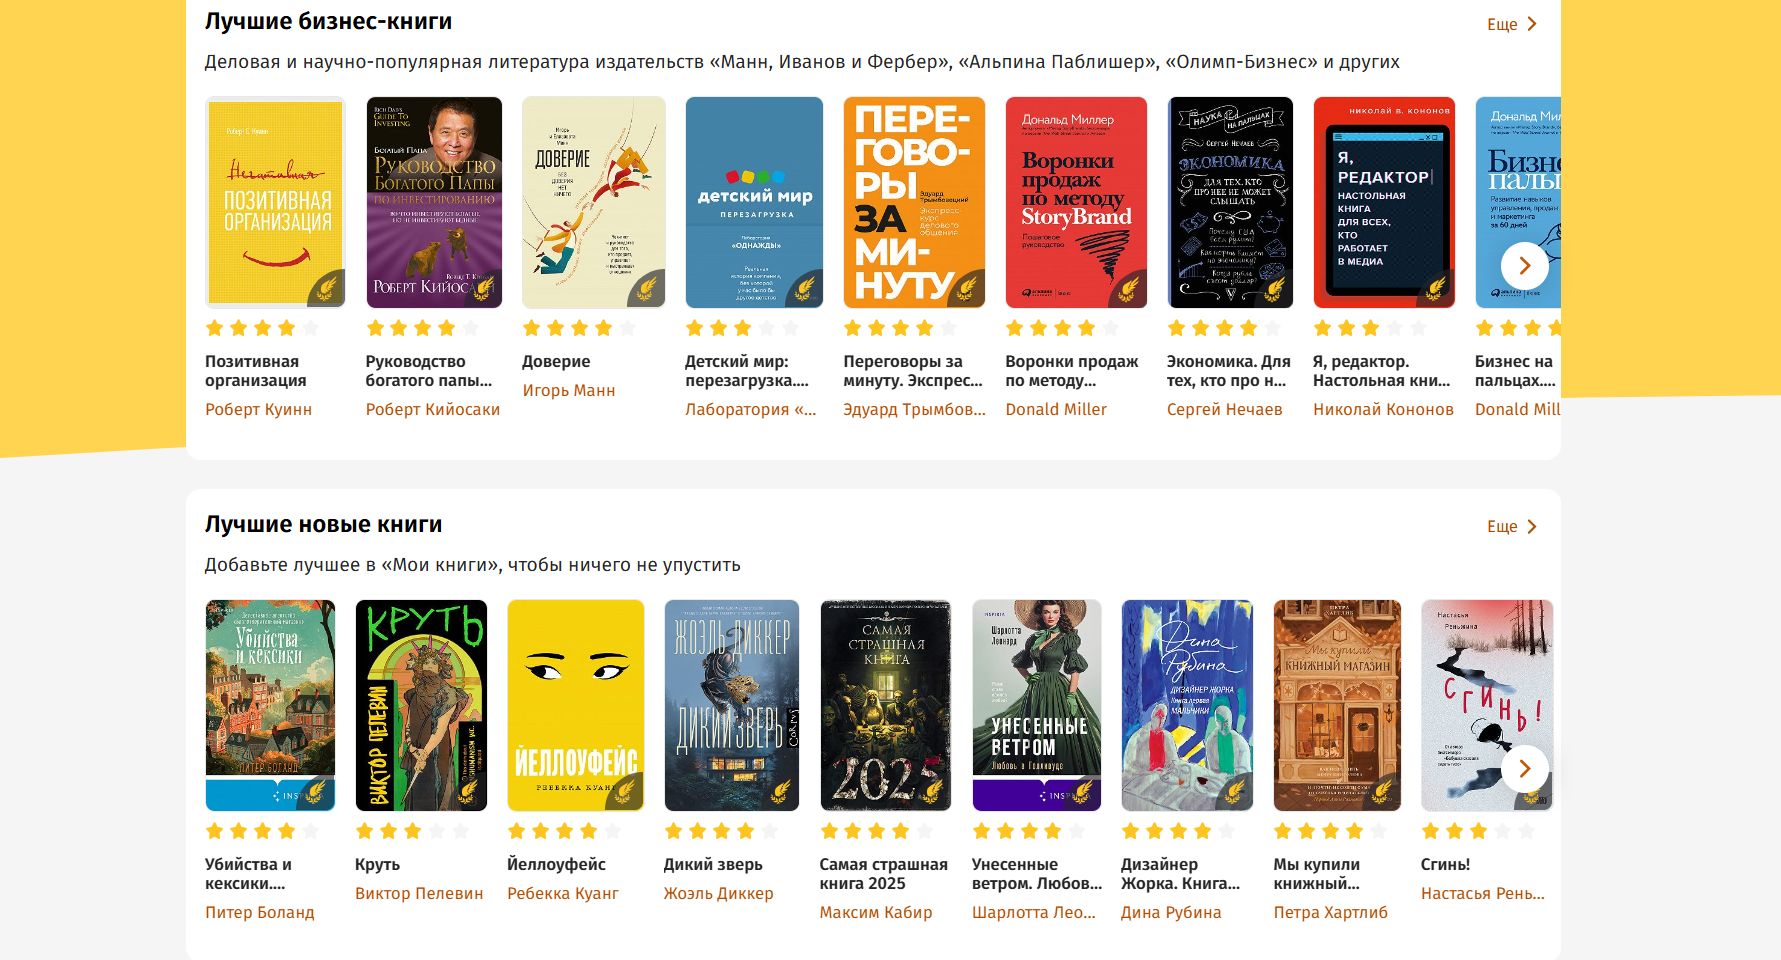Open title 'Дизайнер Жорка. Книга...'
Viewport: 1781px width, 960px height.
[x=1180, y=874]
